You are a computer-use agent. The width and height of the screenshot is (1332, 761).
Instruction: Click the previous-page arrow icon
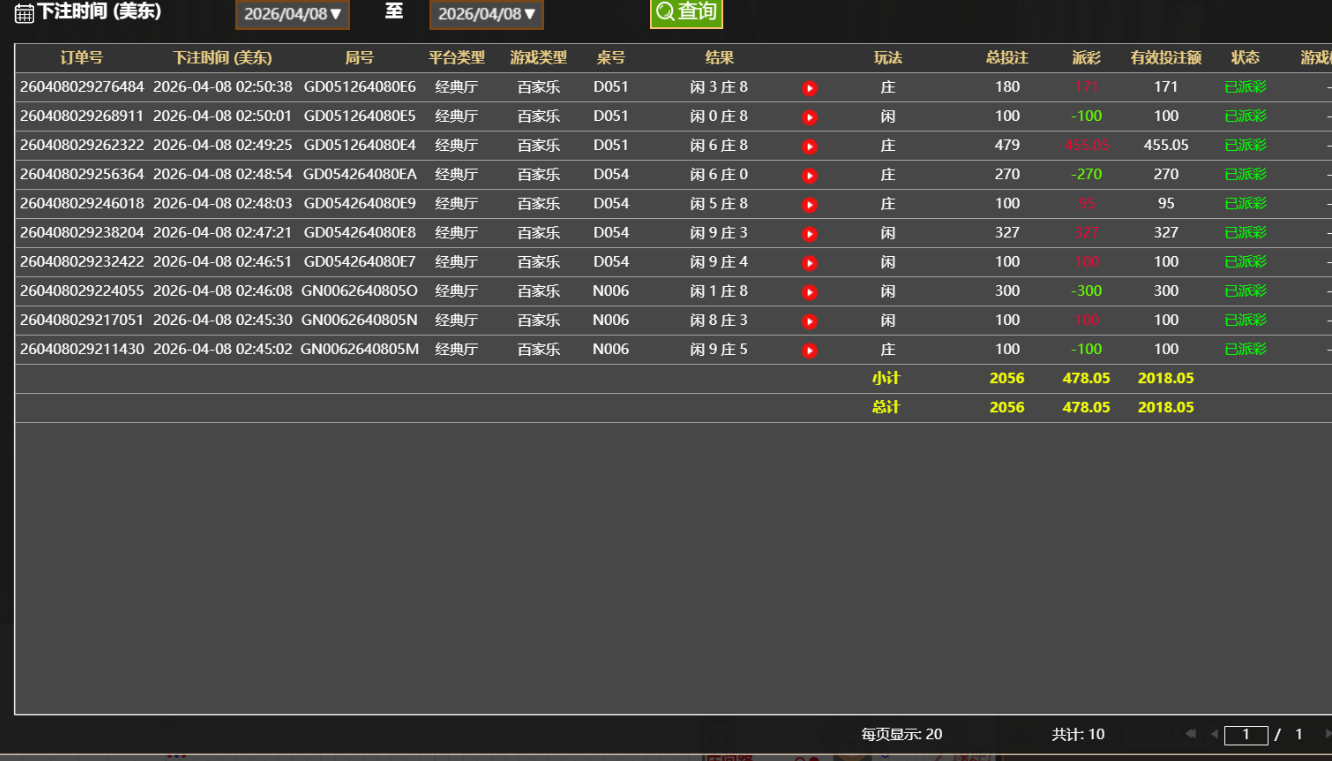1214,734
